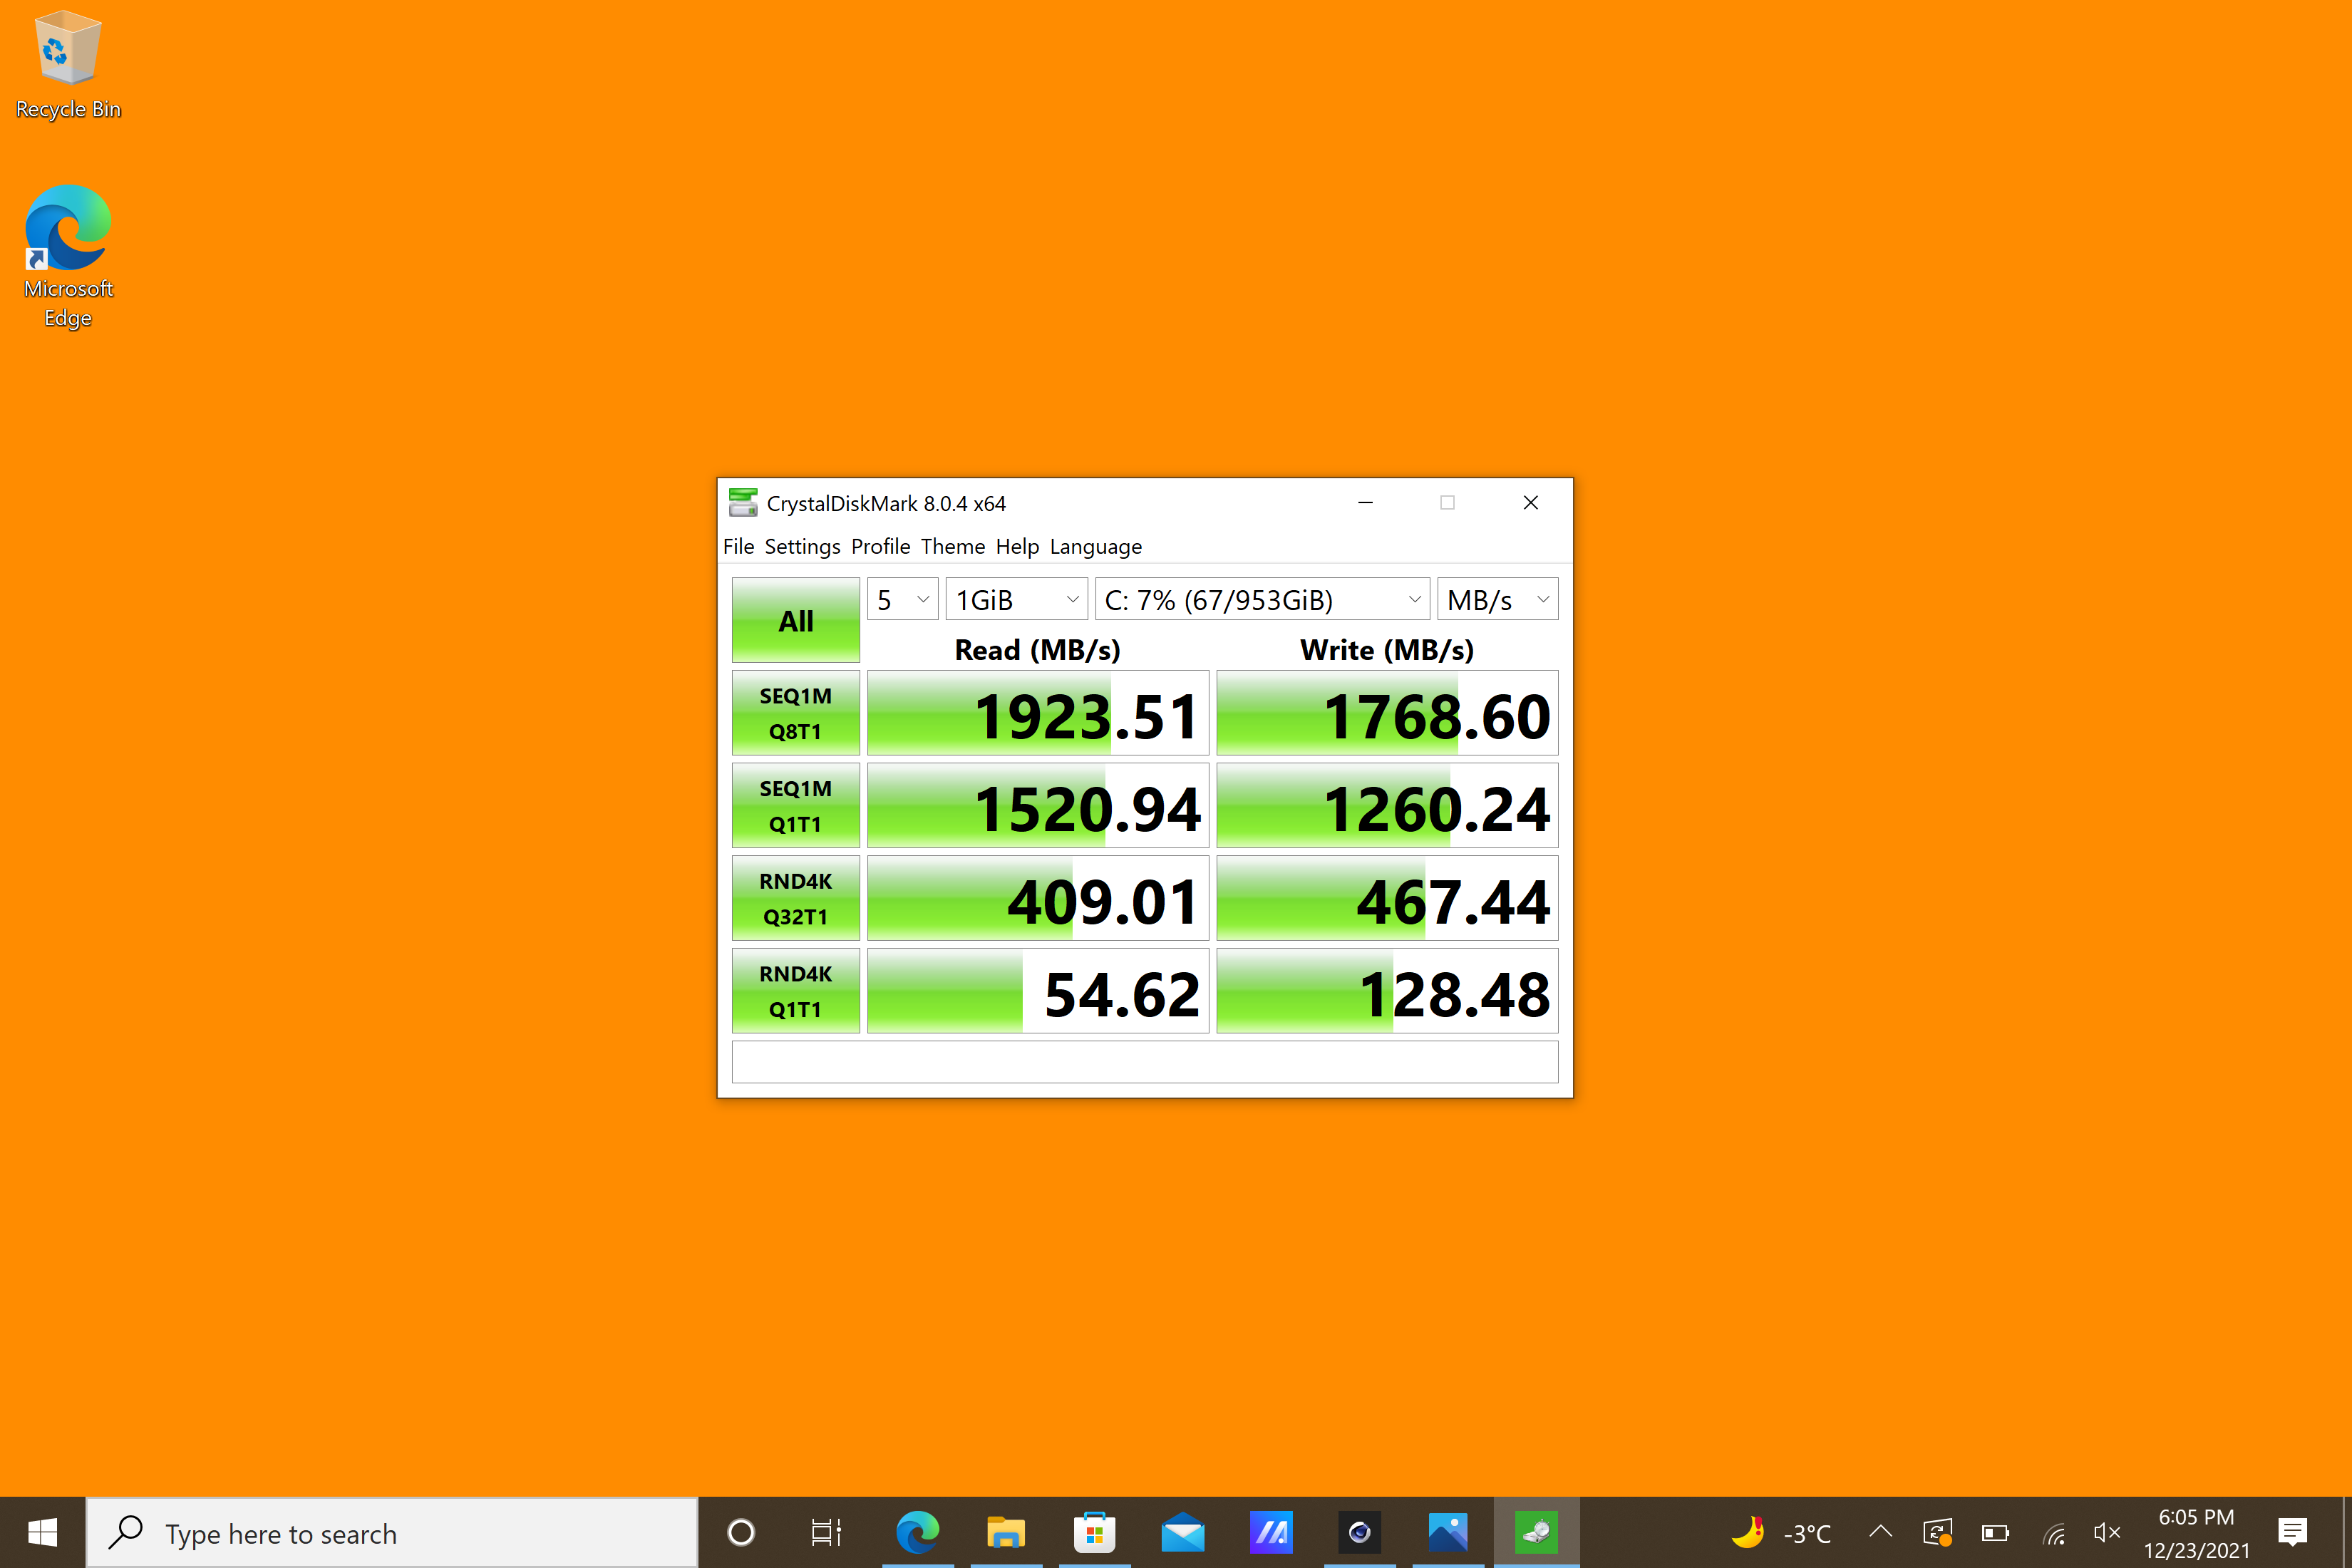Screen dimensions: 2352x1568
Task: Open Mail app in taskbar
Action: click(x=1182, y=1532)
